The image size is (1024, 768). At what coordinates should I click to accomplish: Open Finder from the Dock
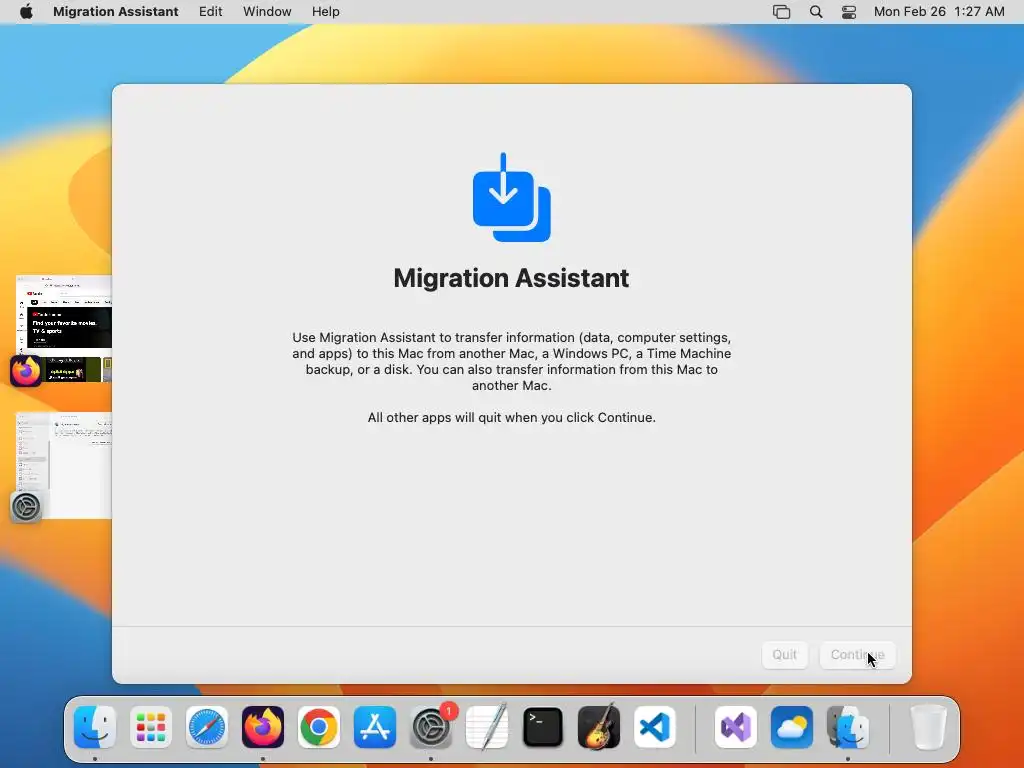pos(95,727)
